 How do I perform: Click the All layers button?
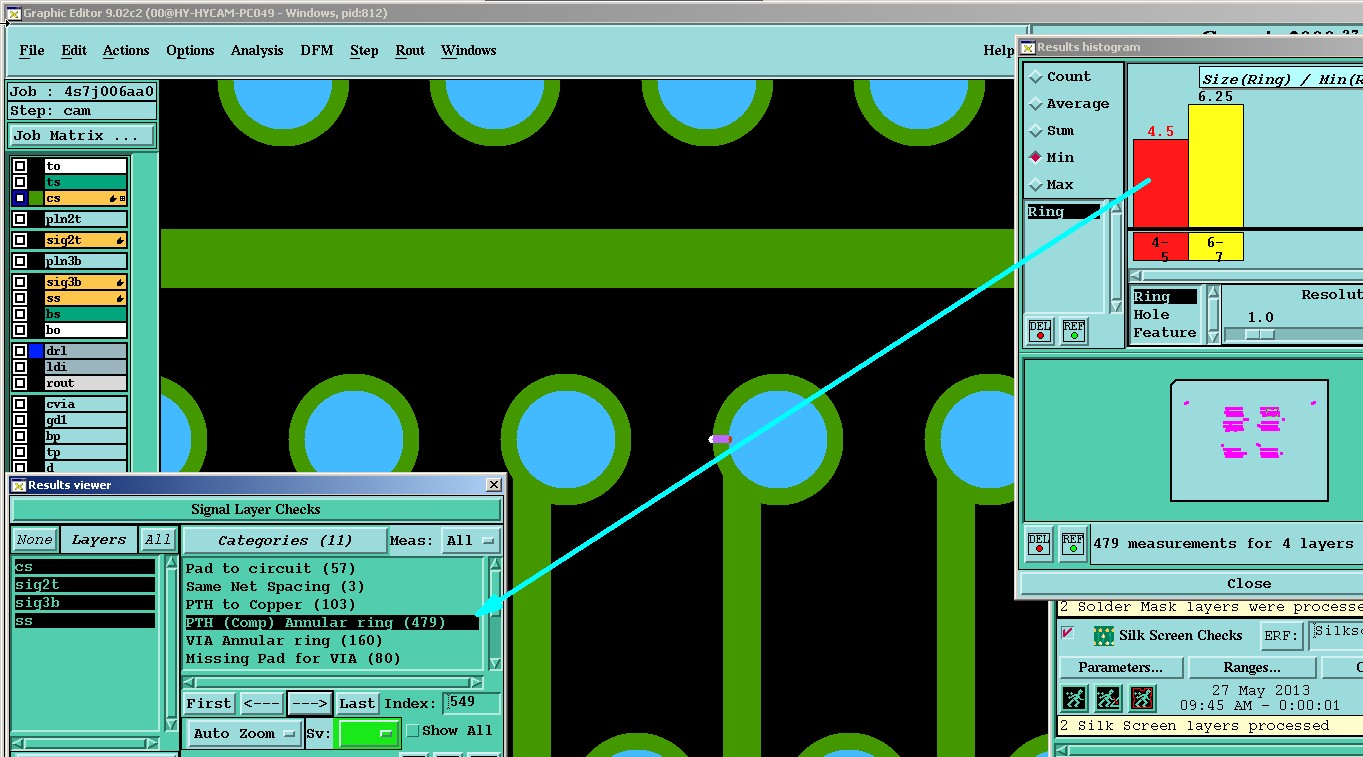158,540
